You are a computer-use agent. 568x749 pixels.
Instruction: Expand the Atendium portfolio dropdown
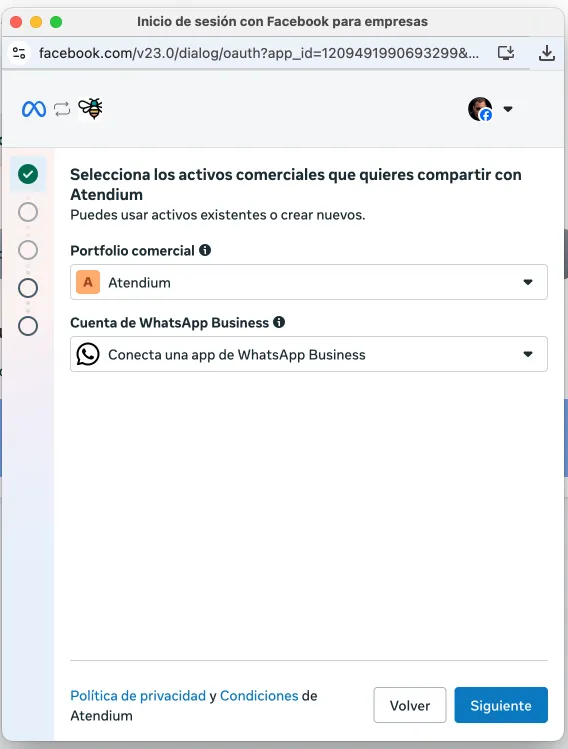[309, 282]
